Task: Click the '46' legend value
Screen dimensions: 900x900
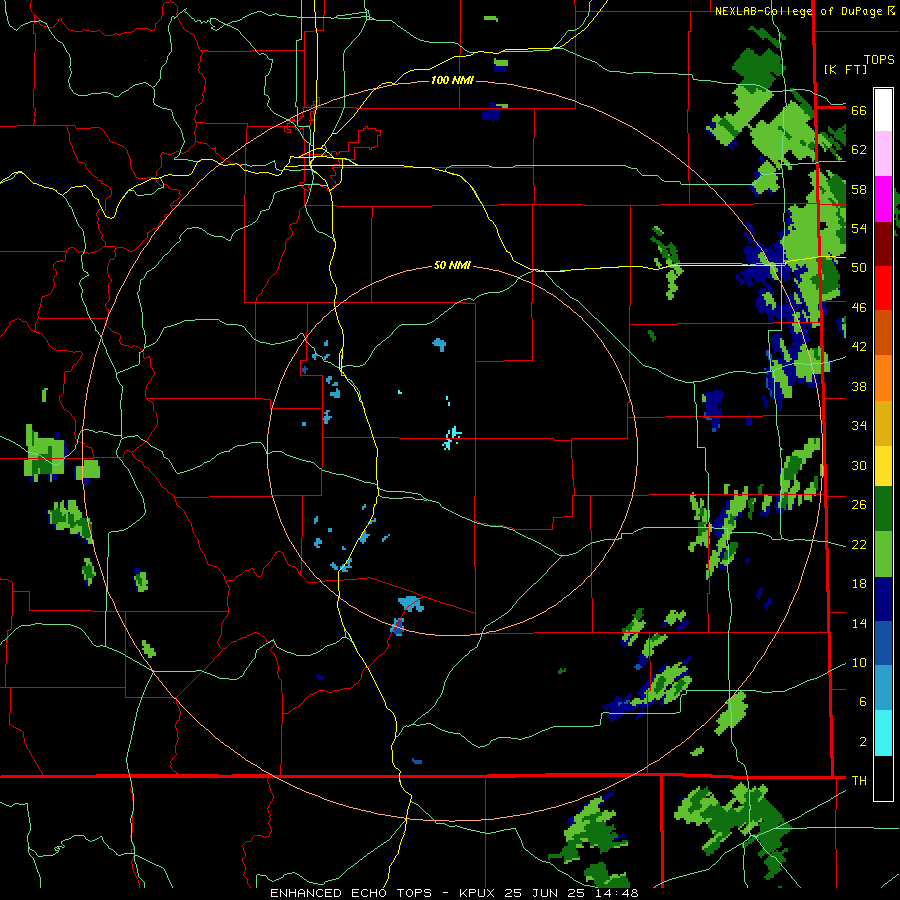Action: point(859,308)
